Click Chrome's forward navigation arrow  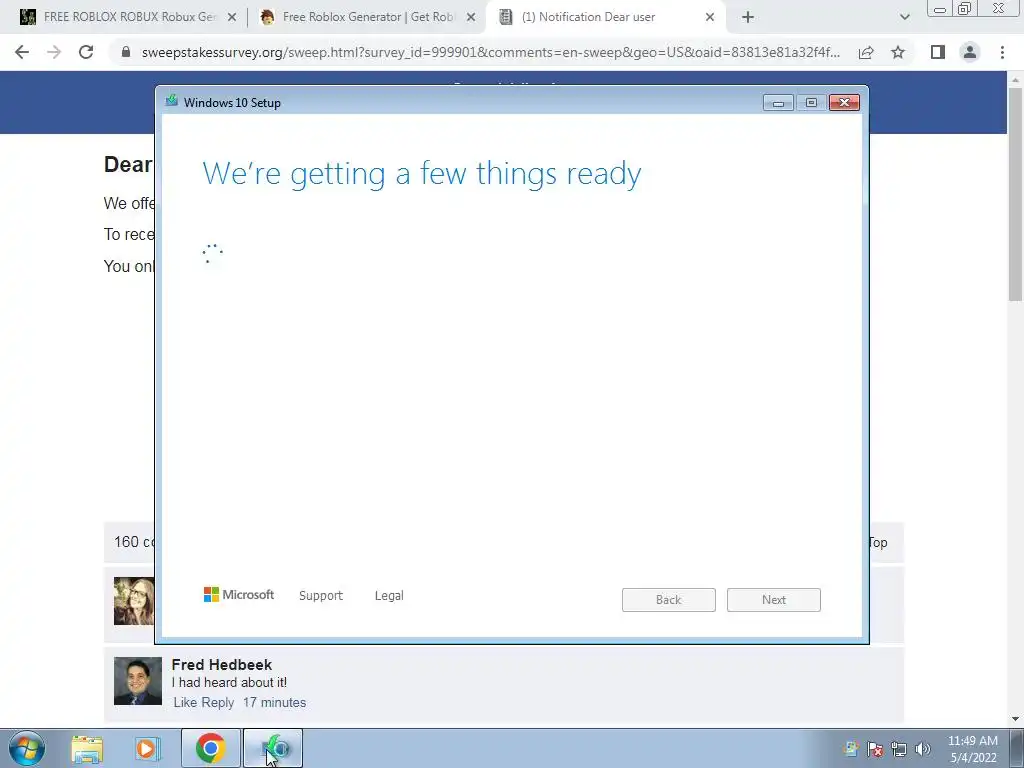click(x=54, y=52)
